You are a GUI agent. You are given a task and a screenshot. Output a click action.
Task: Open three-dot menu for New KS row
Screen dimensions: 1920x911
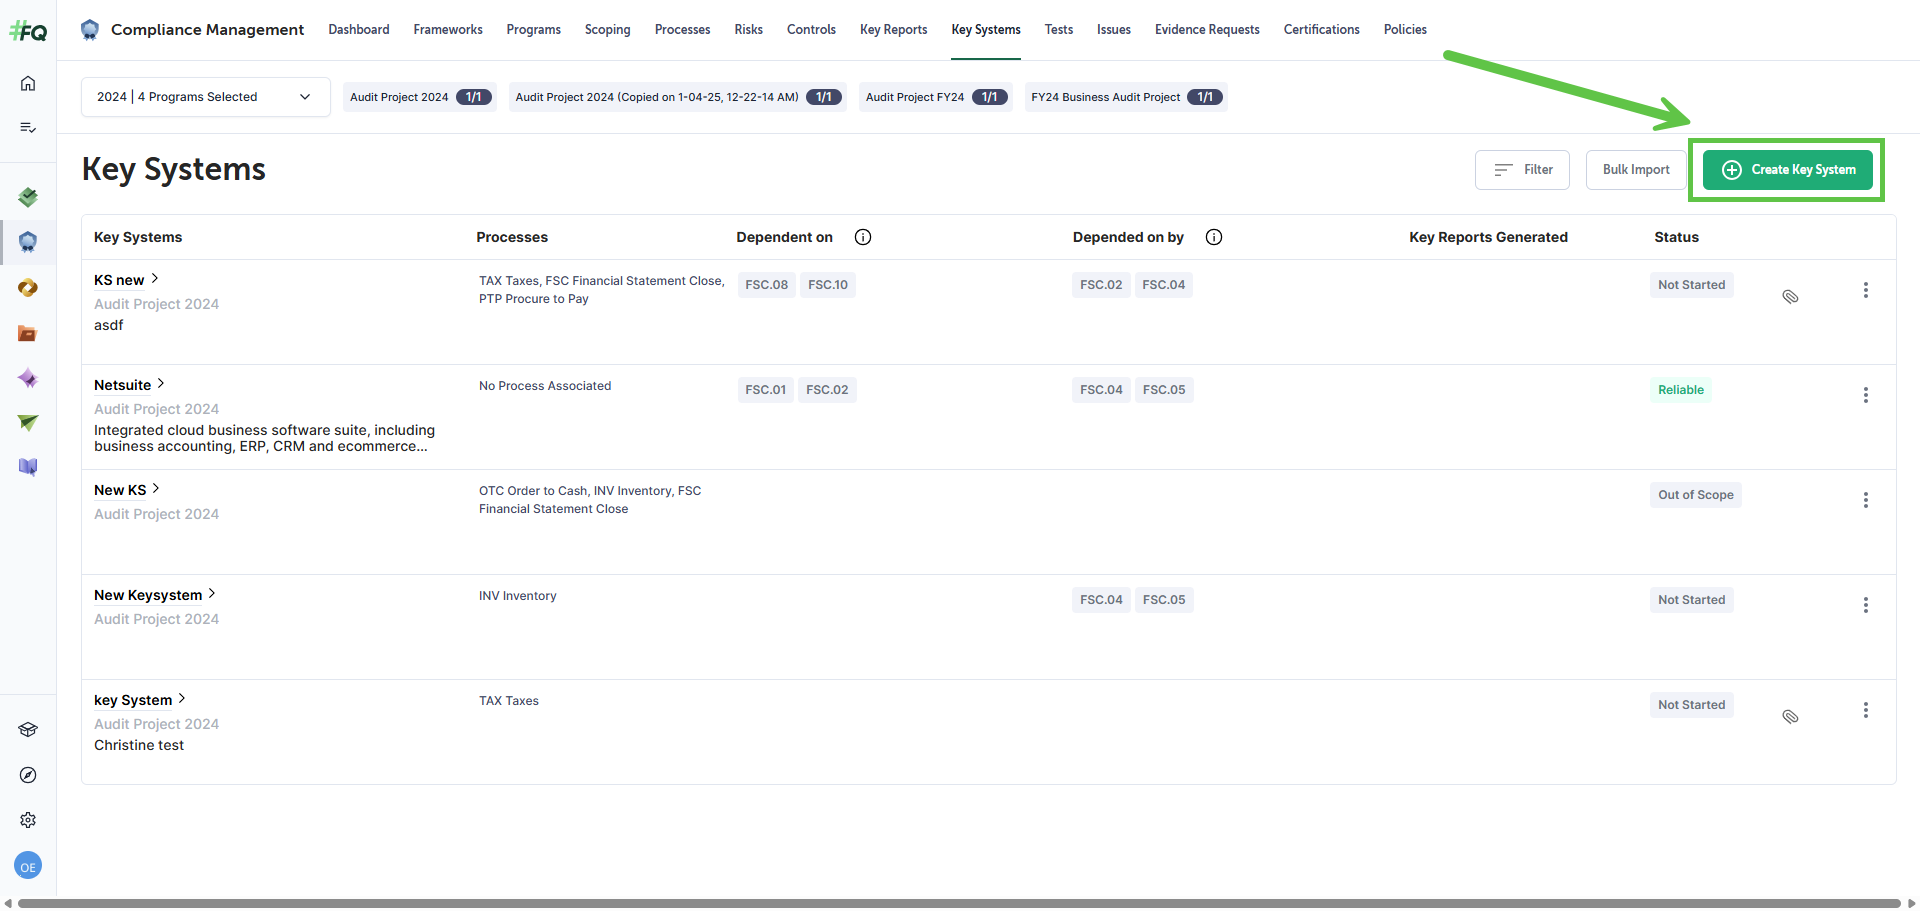1865,500
